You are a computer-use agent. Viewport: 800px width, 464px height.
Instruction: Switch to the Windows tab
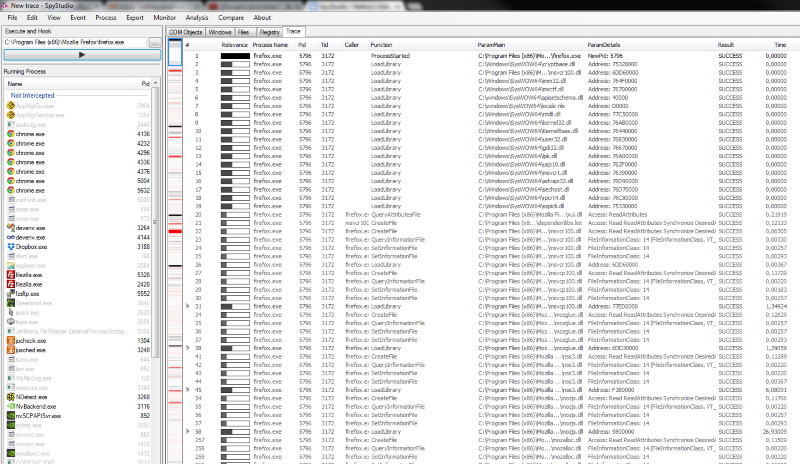[220, 32]
